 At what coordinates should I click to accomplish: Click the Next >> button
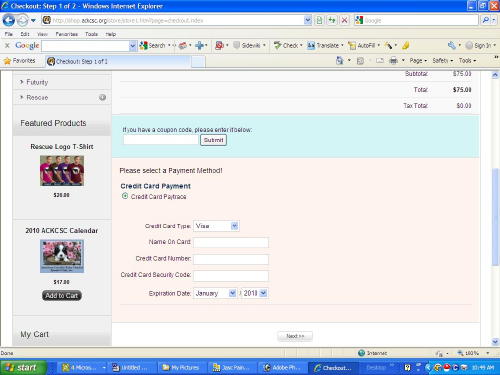pos(295,336)
